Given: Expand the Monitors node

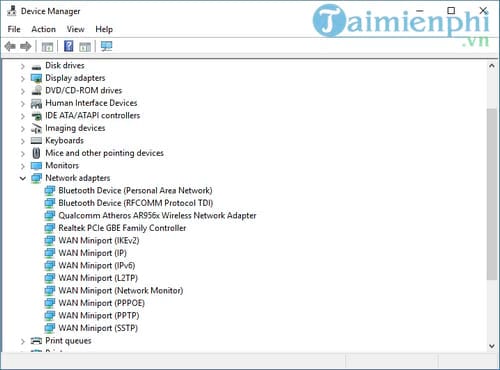Looking at the screenshot, I should coord(23,166).
